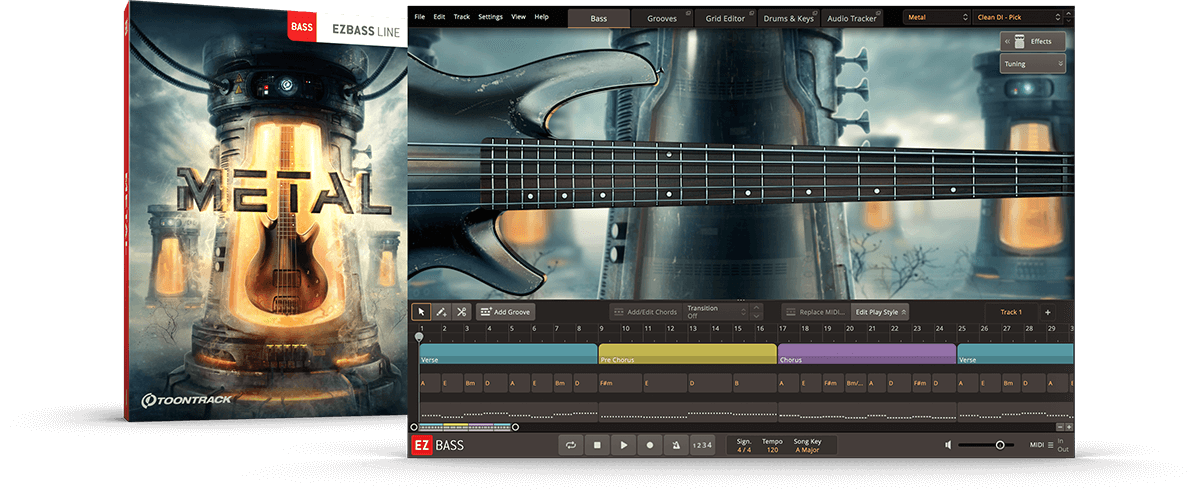Click the play button
1200x495 pixels.
(x=623, y=445)
